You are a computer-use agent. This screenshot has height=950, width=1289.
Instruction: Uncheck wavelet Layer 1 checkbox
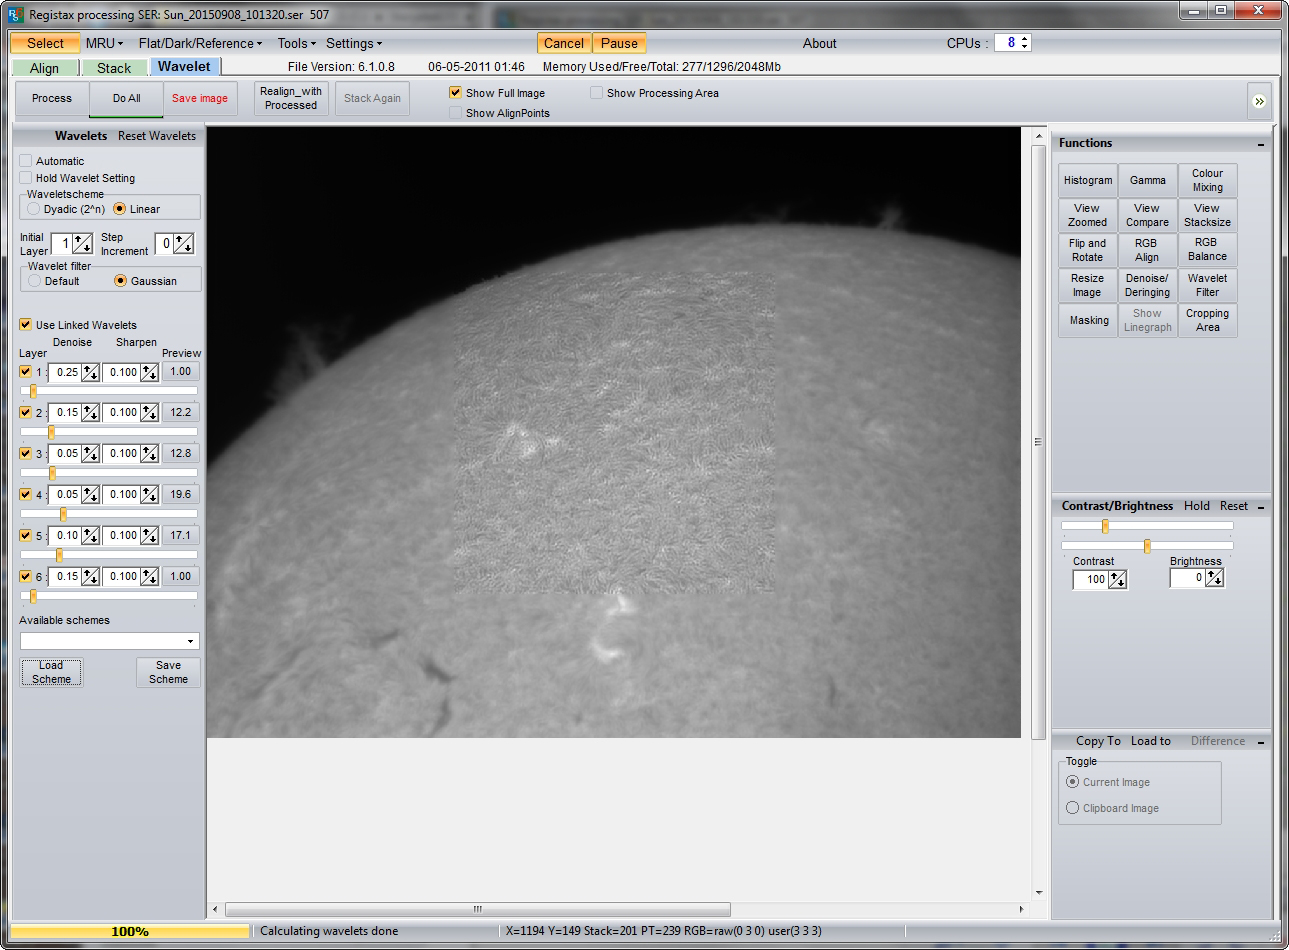(26, 372)
